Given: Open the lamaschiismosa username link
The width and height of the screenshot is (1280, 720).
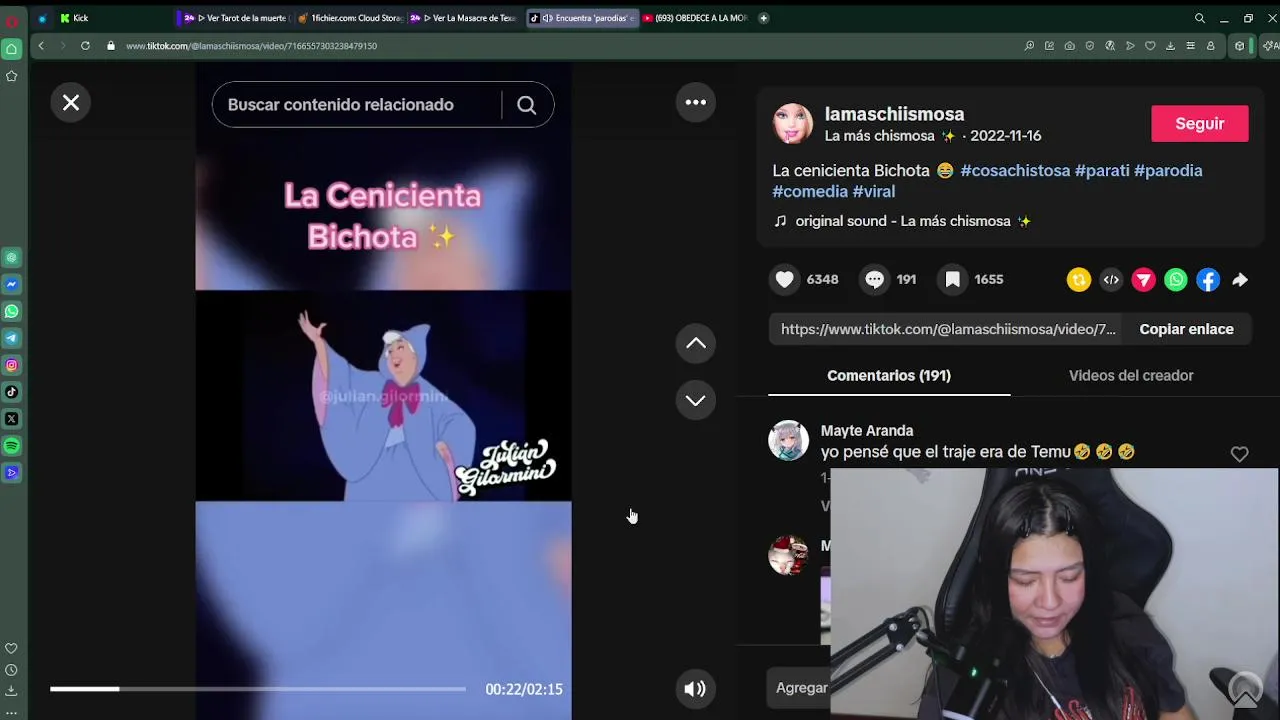Looking at the screenshot, I should point(894,114).
